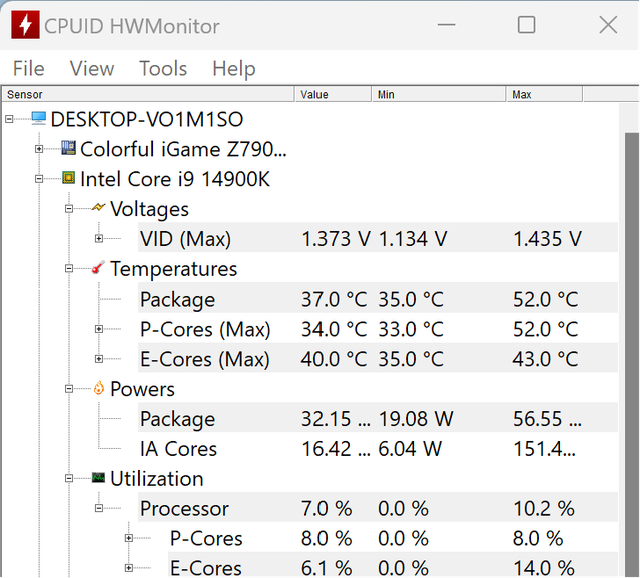Click the 19.08 W minimum value

pyautogui.click(x=416, y=419)
